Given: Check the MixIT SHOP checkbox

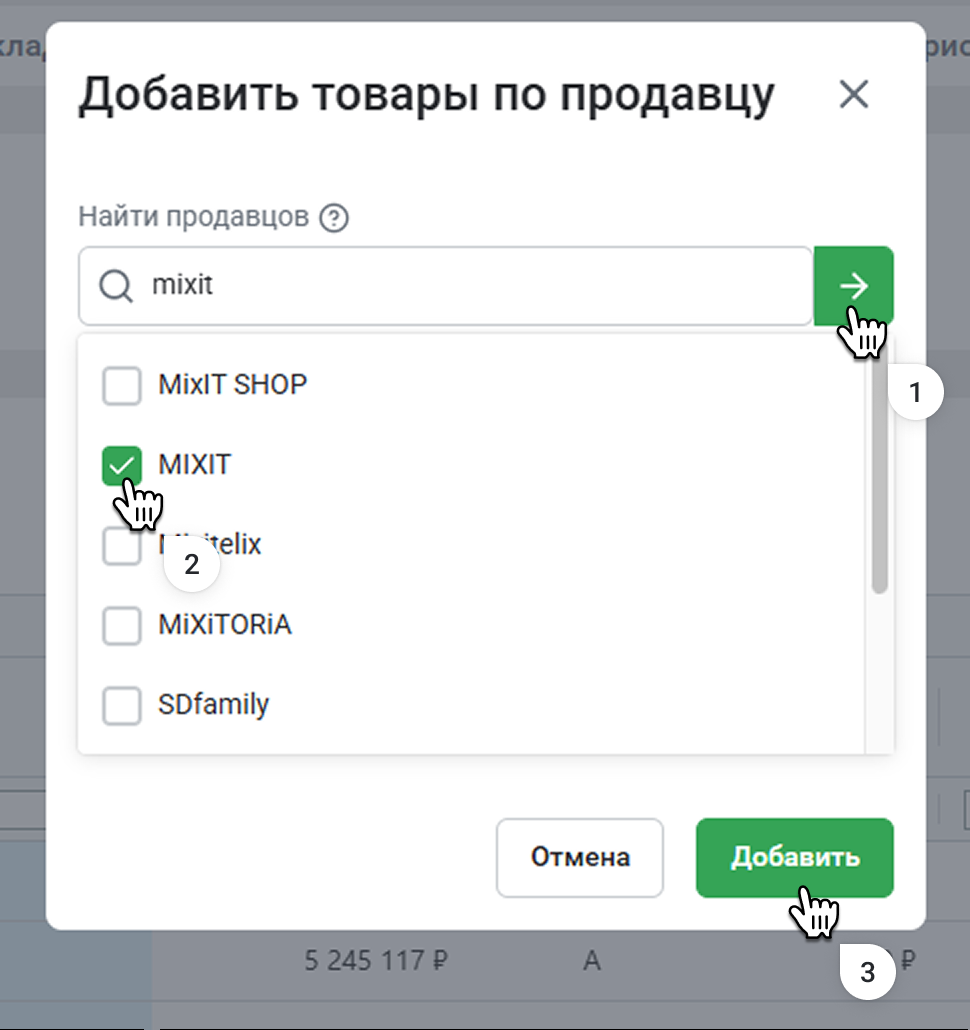Looking at the screenshot, I should [x=122, y=385].
